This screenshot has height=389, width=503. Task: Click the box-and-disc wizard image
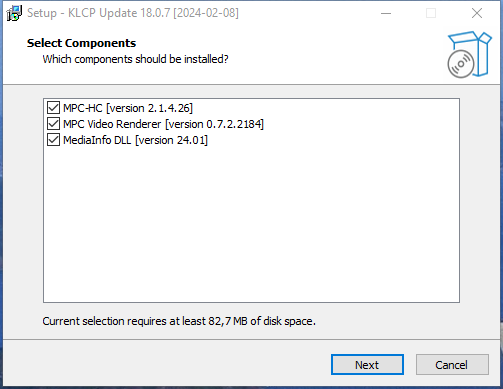[469, 55]
